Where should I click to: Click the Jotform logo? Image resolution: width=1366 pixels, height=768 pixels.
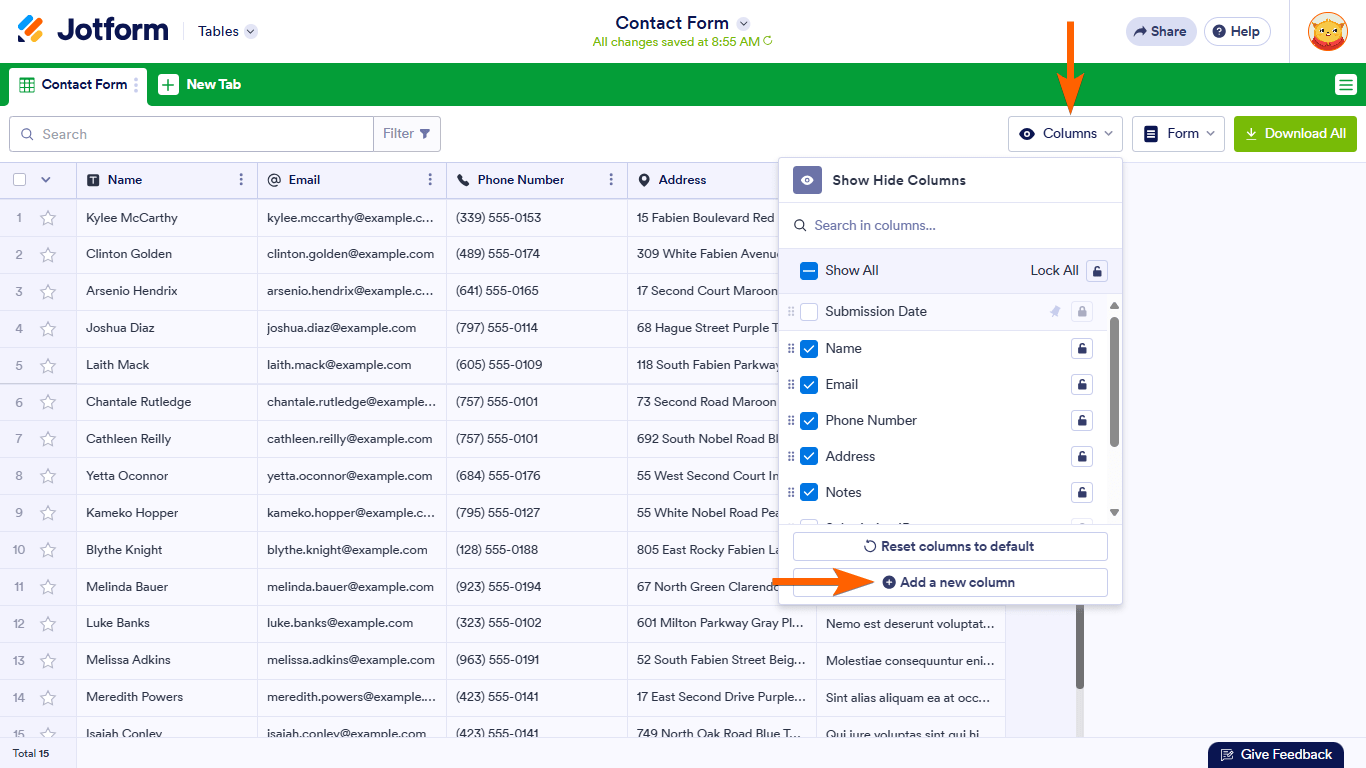click(x=93, y=30)
